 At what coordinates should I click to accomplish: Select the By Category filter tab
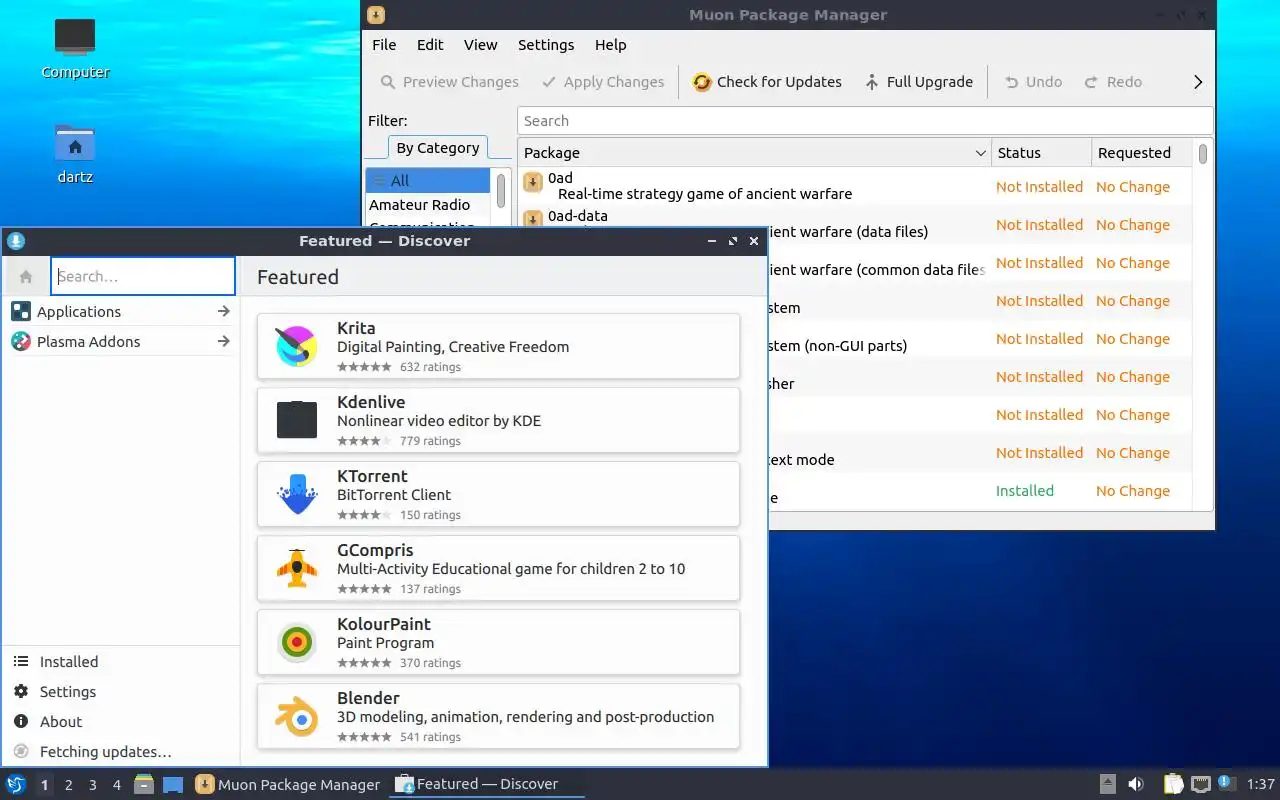click(438, 148)
